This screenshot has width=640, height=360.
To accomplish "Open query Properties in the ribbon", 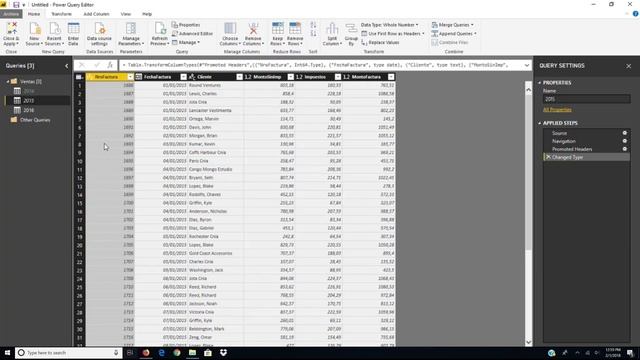I will point(186,25).
